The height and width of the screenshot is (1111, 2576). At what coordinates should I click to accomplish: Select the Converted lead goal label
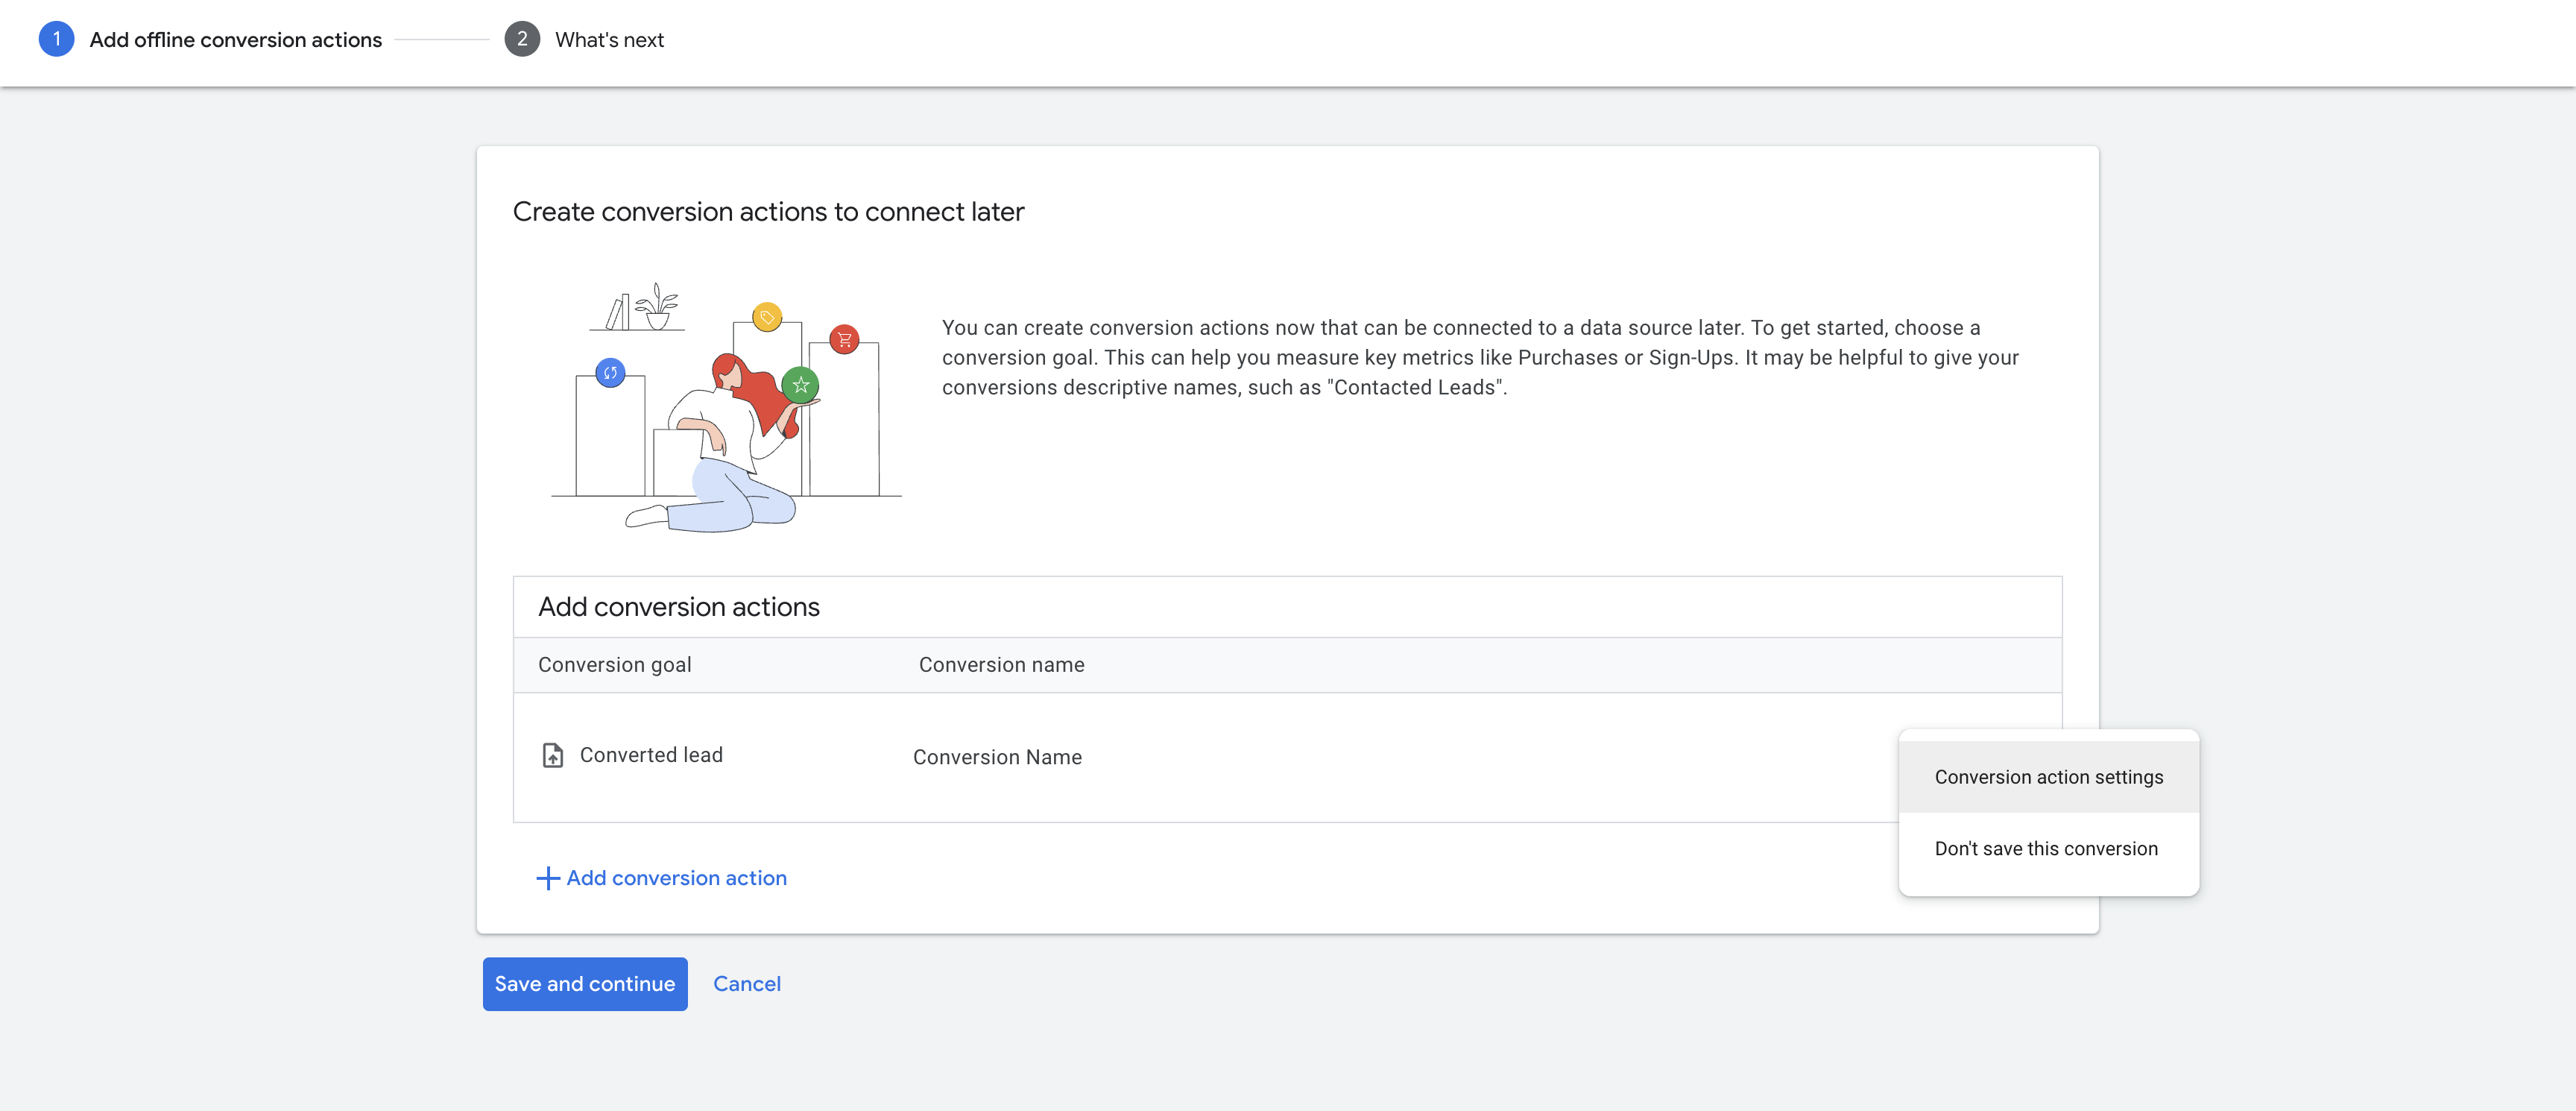(651, 755)
